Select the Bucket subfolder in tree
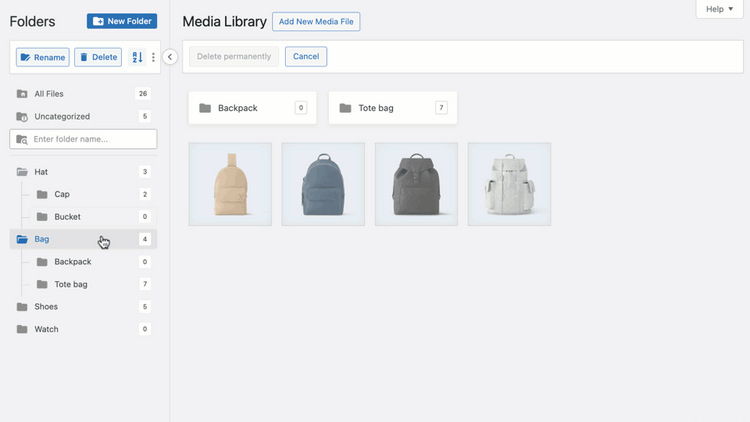 (67, 217)
